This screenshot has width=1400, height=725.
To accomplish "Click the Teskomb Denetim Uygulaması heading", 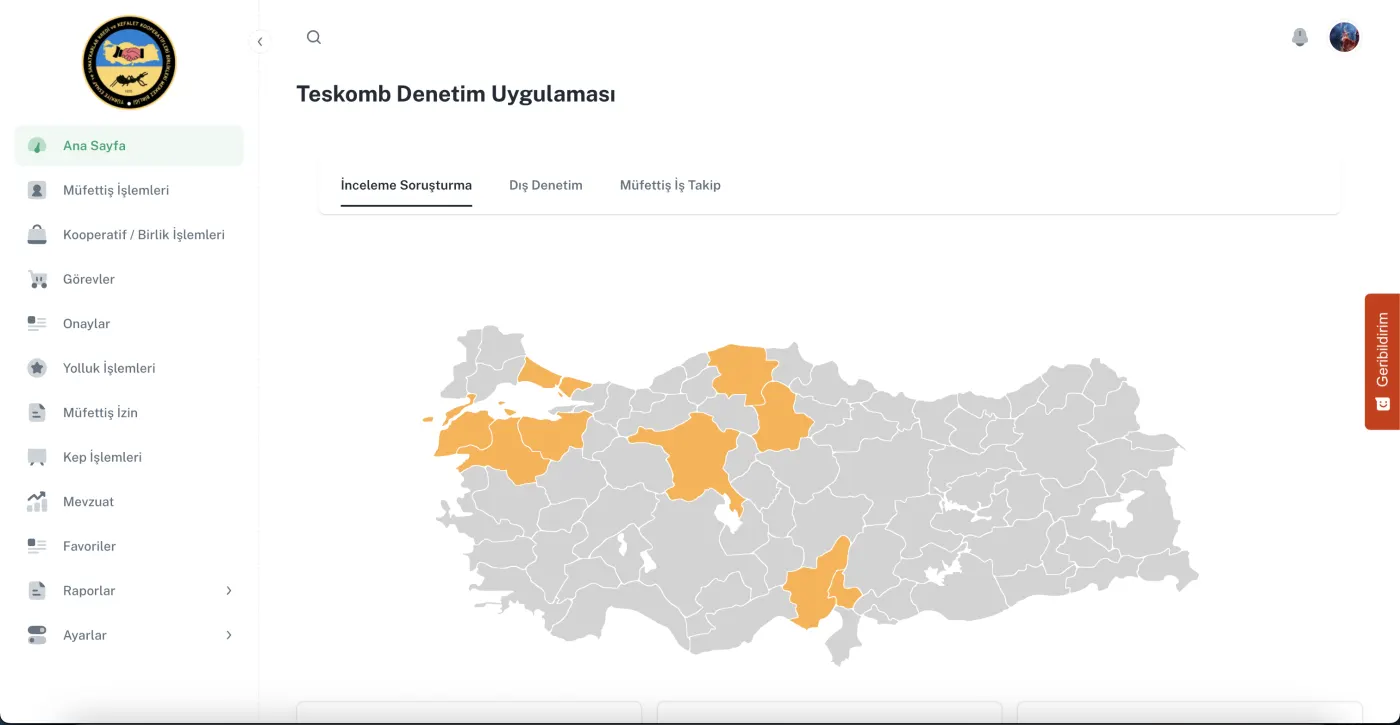I will [x=456, y=94].
